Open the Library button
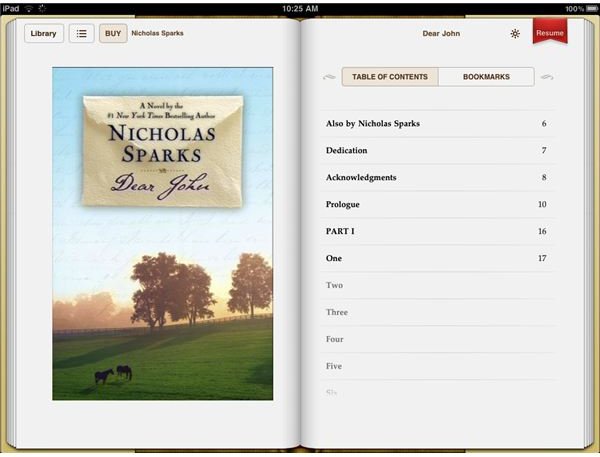Image resolution: width=600 pixels, height=457 pixels. pos(44,34)
